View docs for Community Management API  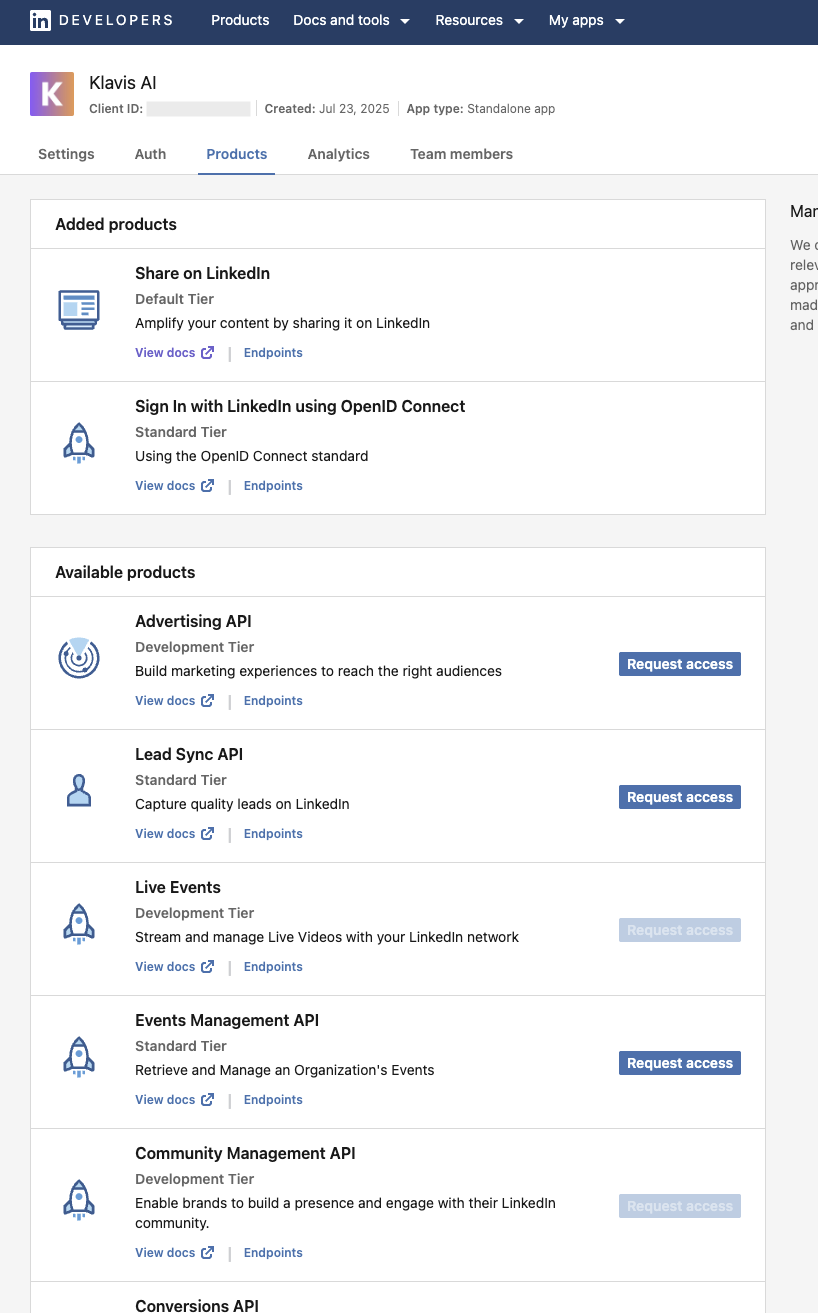point(174,1253)
